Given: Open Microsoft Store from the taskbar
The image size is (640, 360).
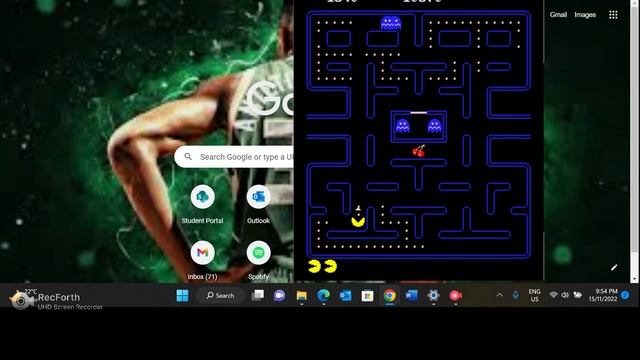Looking at the screenshot, I should coord(367,295).
